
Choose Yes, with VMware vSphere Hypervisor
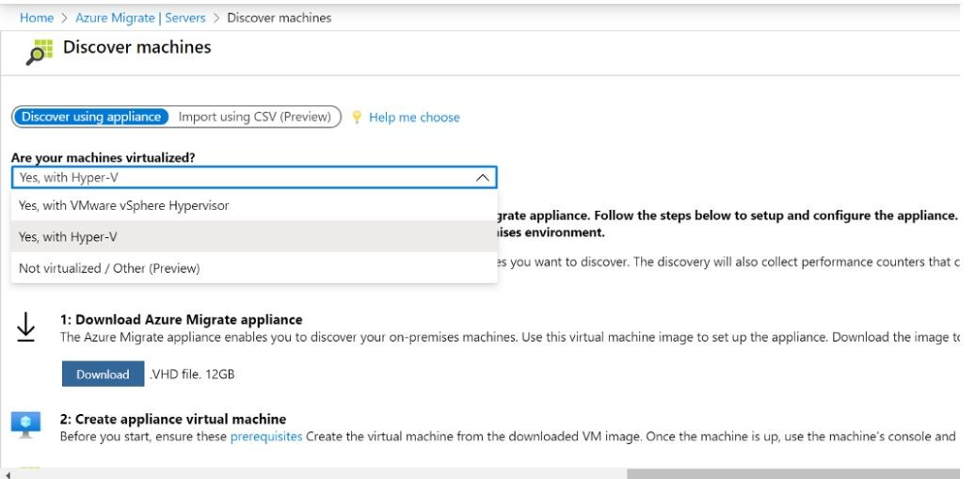[254, 205]
